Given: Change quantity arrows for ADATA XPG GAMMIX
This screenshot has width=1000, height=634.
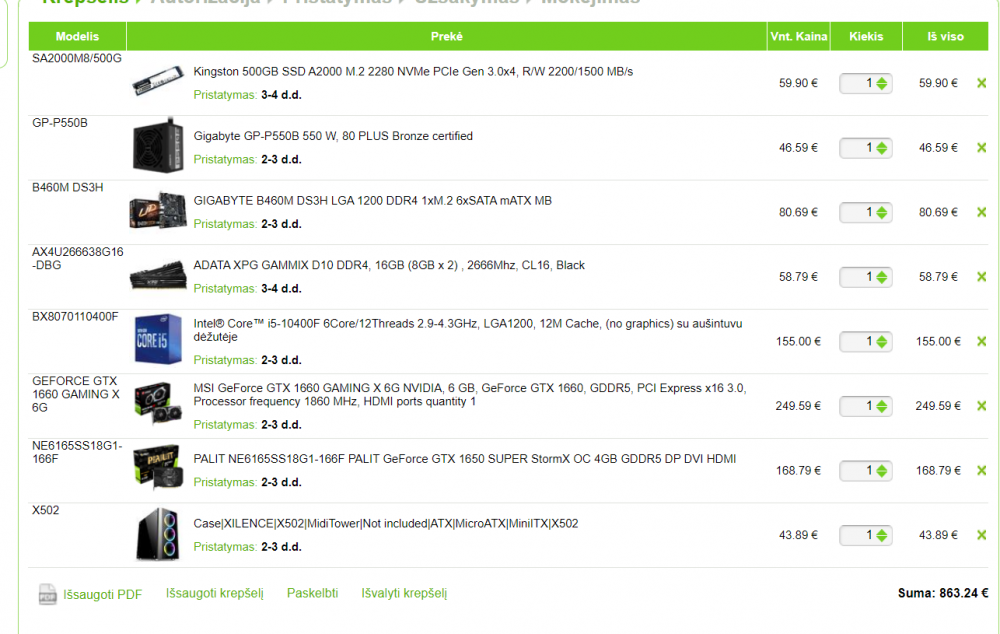Looking at the screenshot, I should 881,277.
